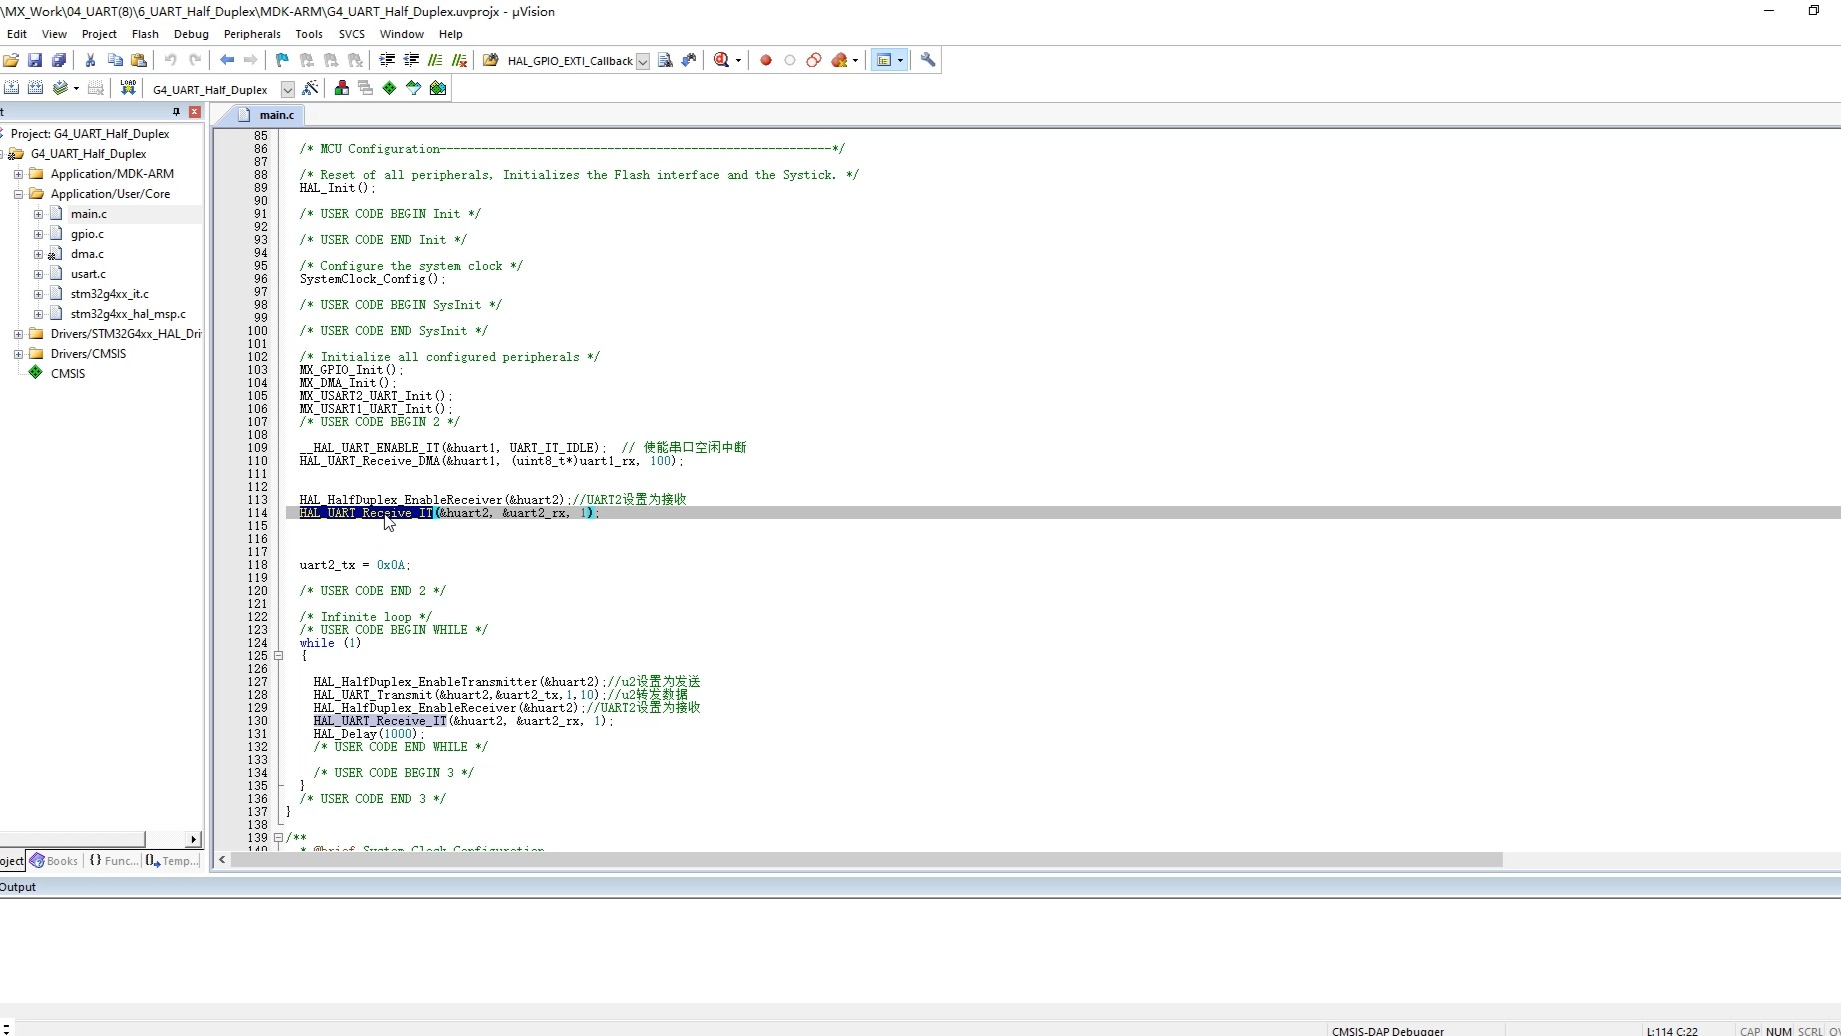Image resolution: width=1841 pixels, height=1036 pixels.
Task: Indent the selected lines
Action: click(x=387, y=60)
